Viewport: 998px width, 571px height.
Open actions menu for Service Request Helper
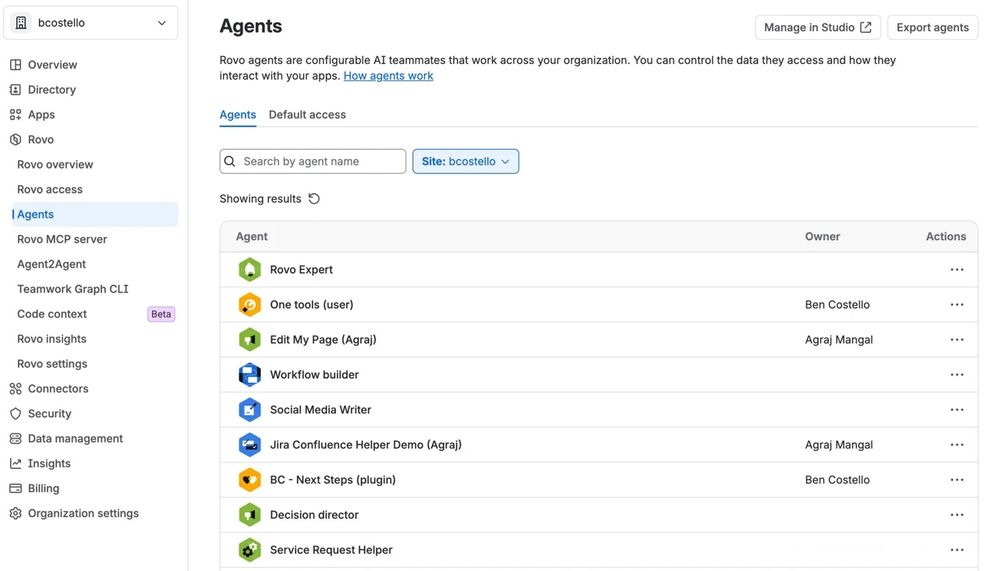point(957,549)
